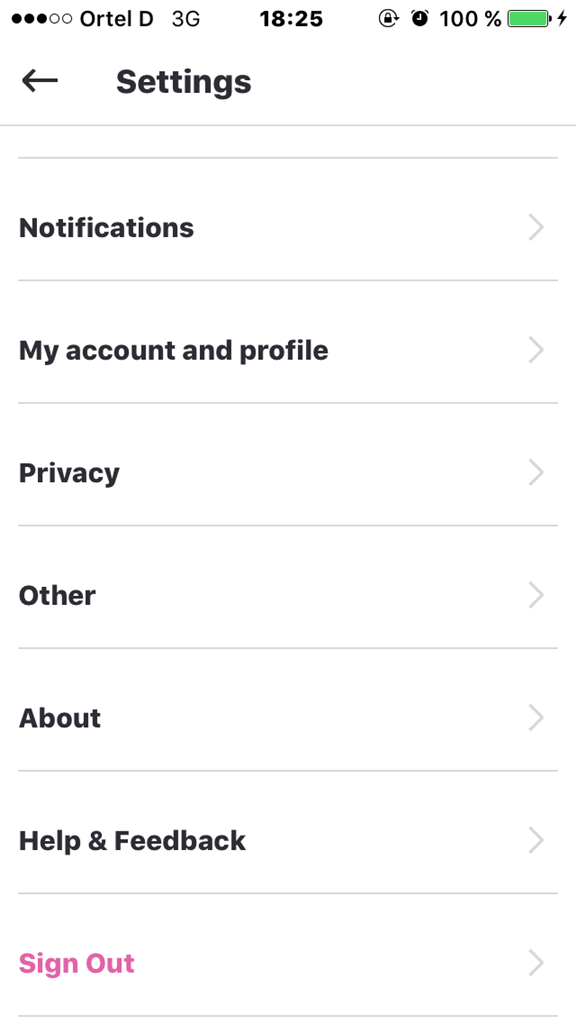
Task: Tap the Help & Feedback chevron
Action: point(536,840)
